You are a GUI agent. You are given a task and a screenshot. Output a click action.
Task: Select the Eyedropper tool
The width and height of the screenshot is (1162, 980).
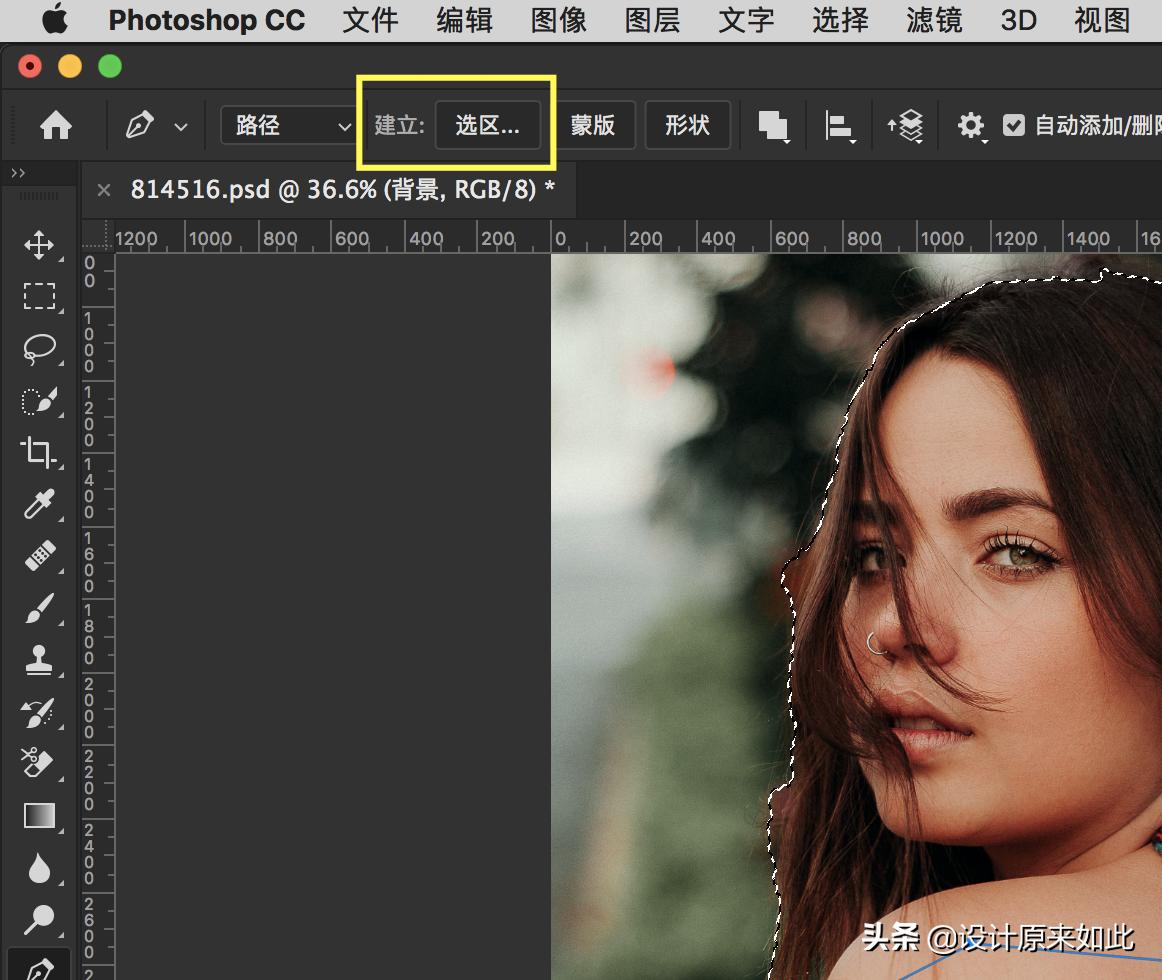pos(39,504)
